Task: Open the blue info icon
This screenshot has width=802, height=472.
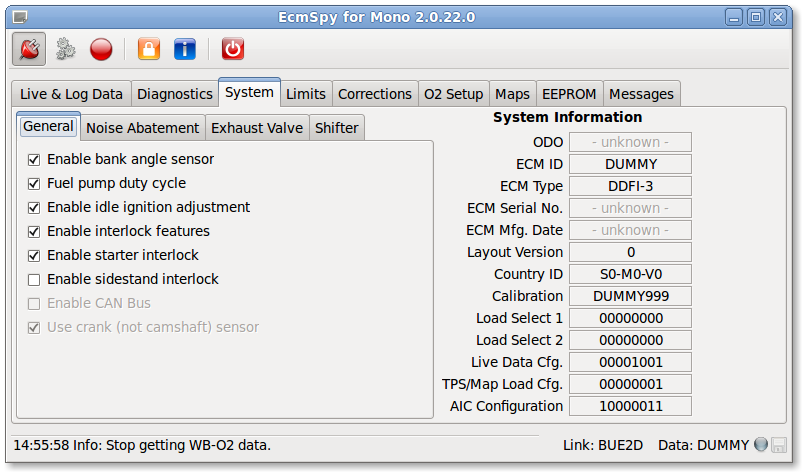Action: 185,49
